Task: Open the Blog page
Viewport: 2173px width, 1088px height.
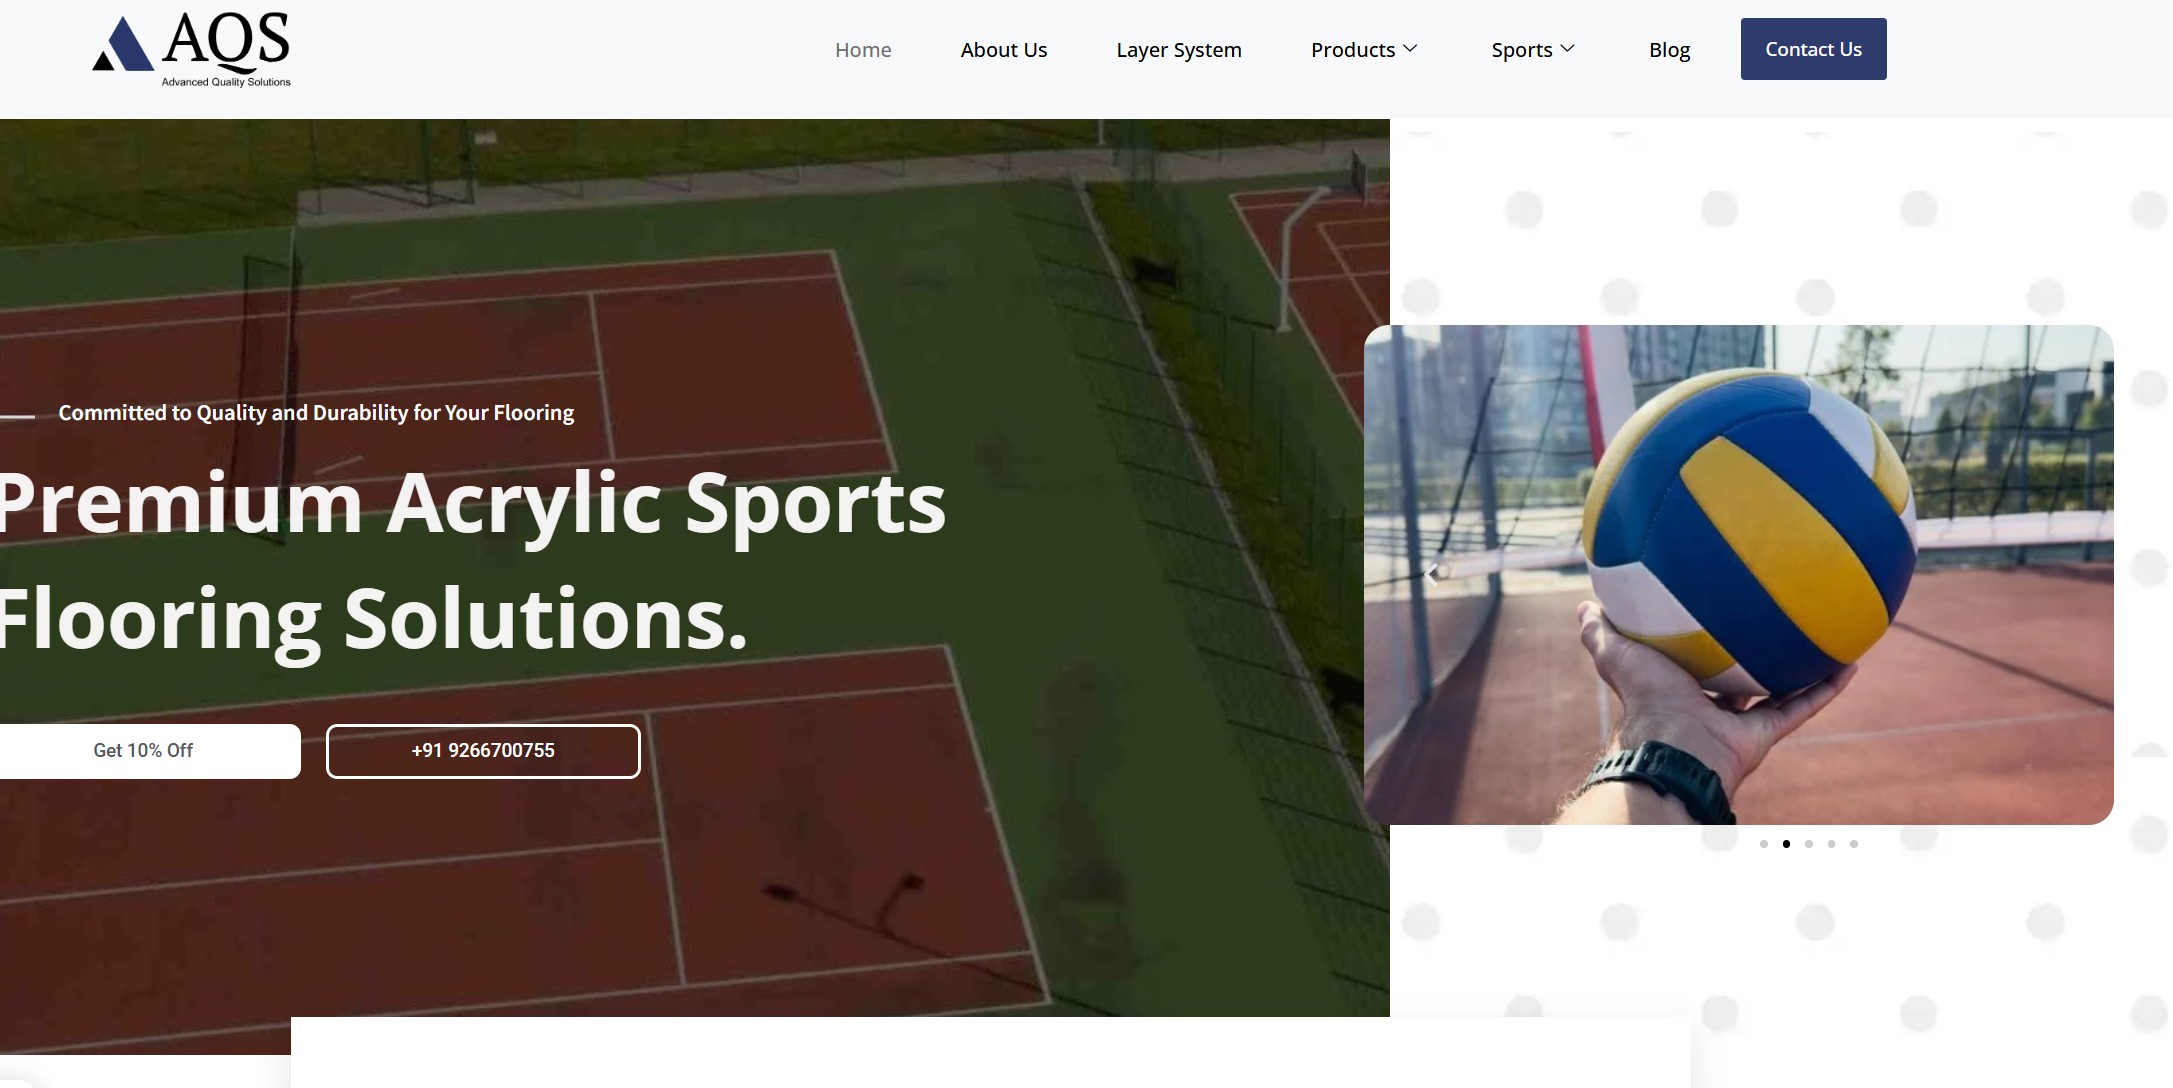Action: [x=1669, y=50]
